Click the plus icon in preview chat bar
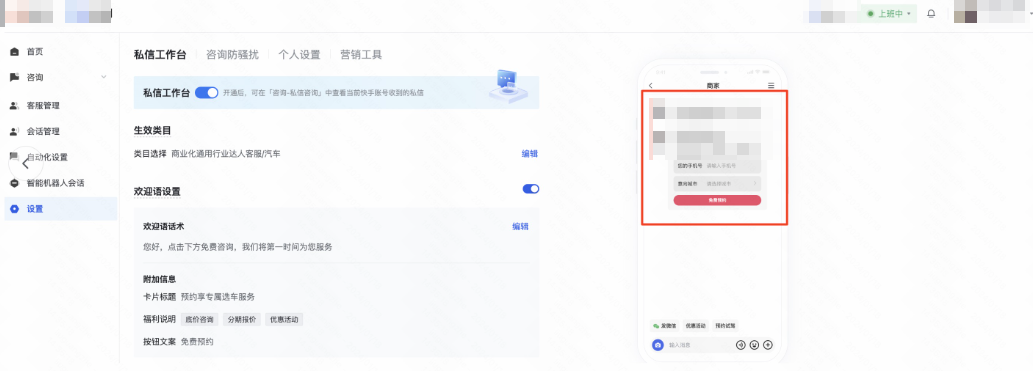 click(768, 345)
